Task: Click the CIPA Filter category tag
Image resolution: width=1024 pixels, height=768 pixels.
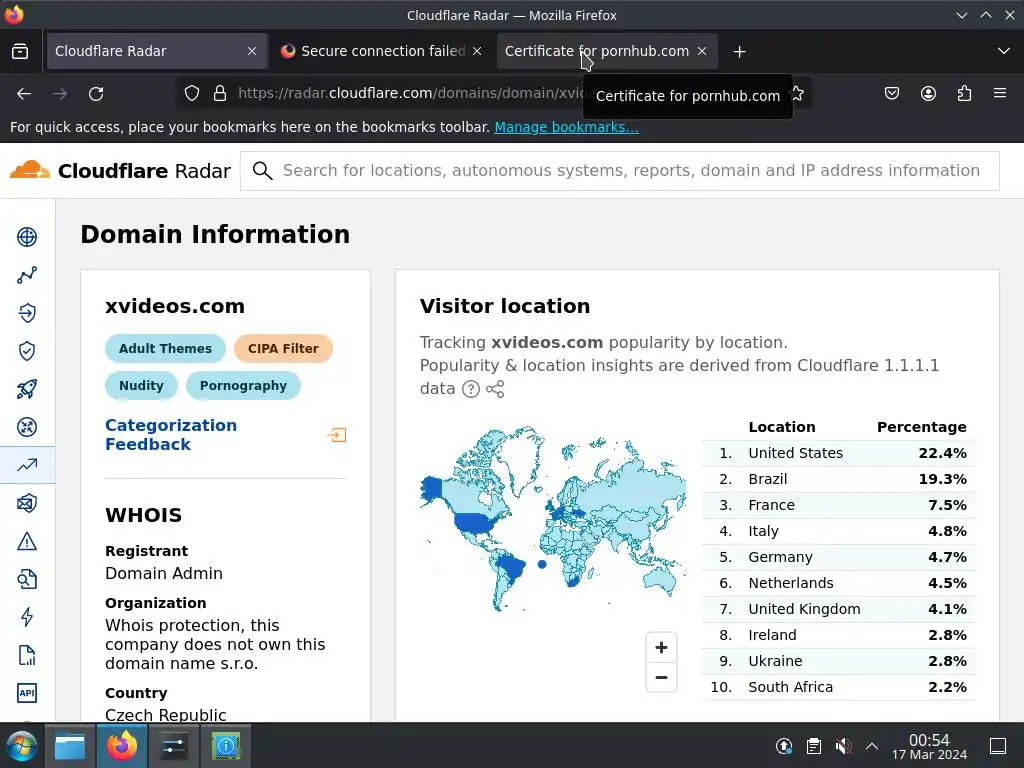Action: click(283, 349)
